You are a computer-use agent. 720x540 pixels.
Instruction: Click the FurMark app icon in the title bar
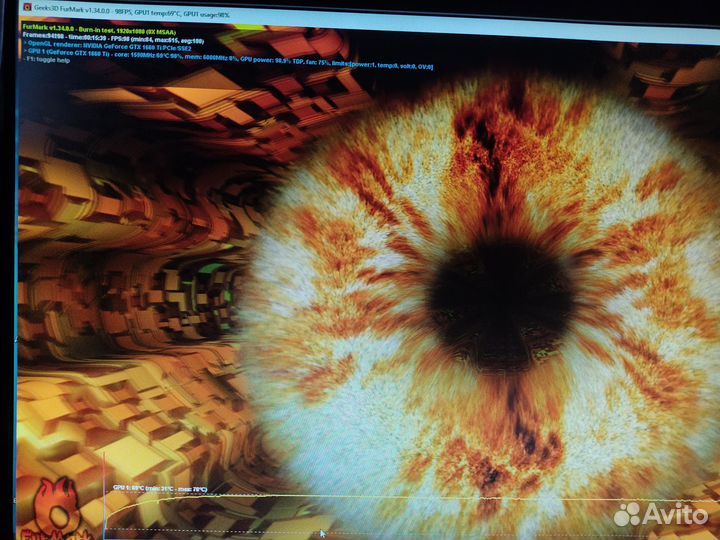click(27, 7)
